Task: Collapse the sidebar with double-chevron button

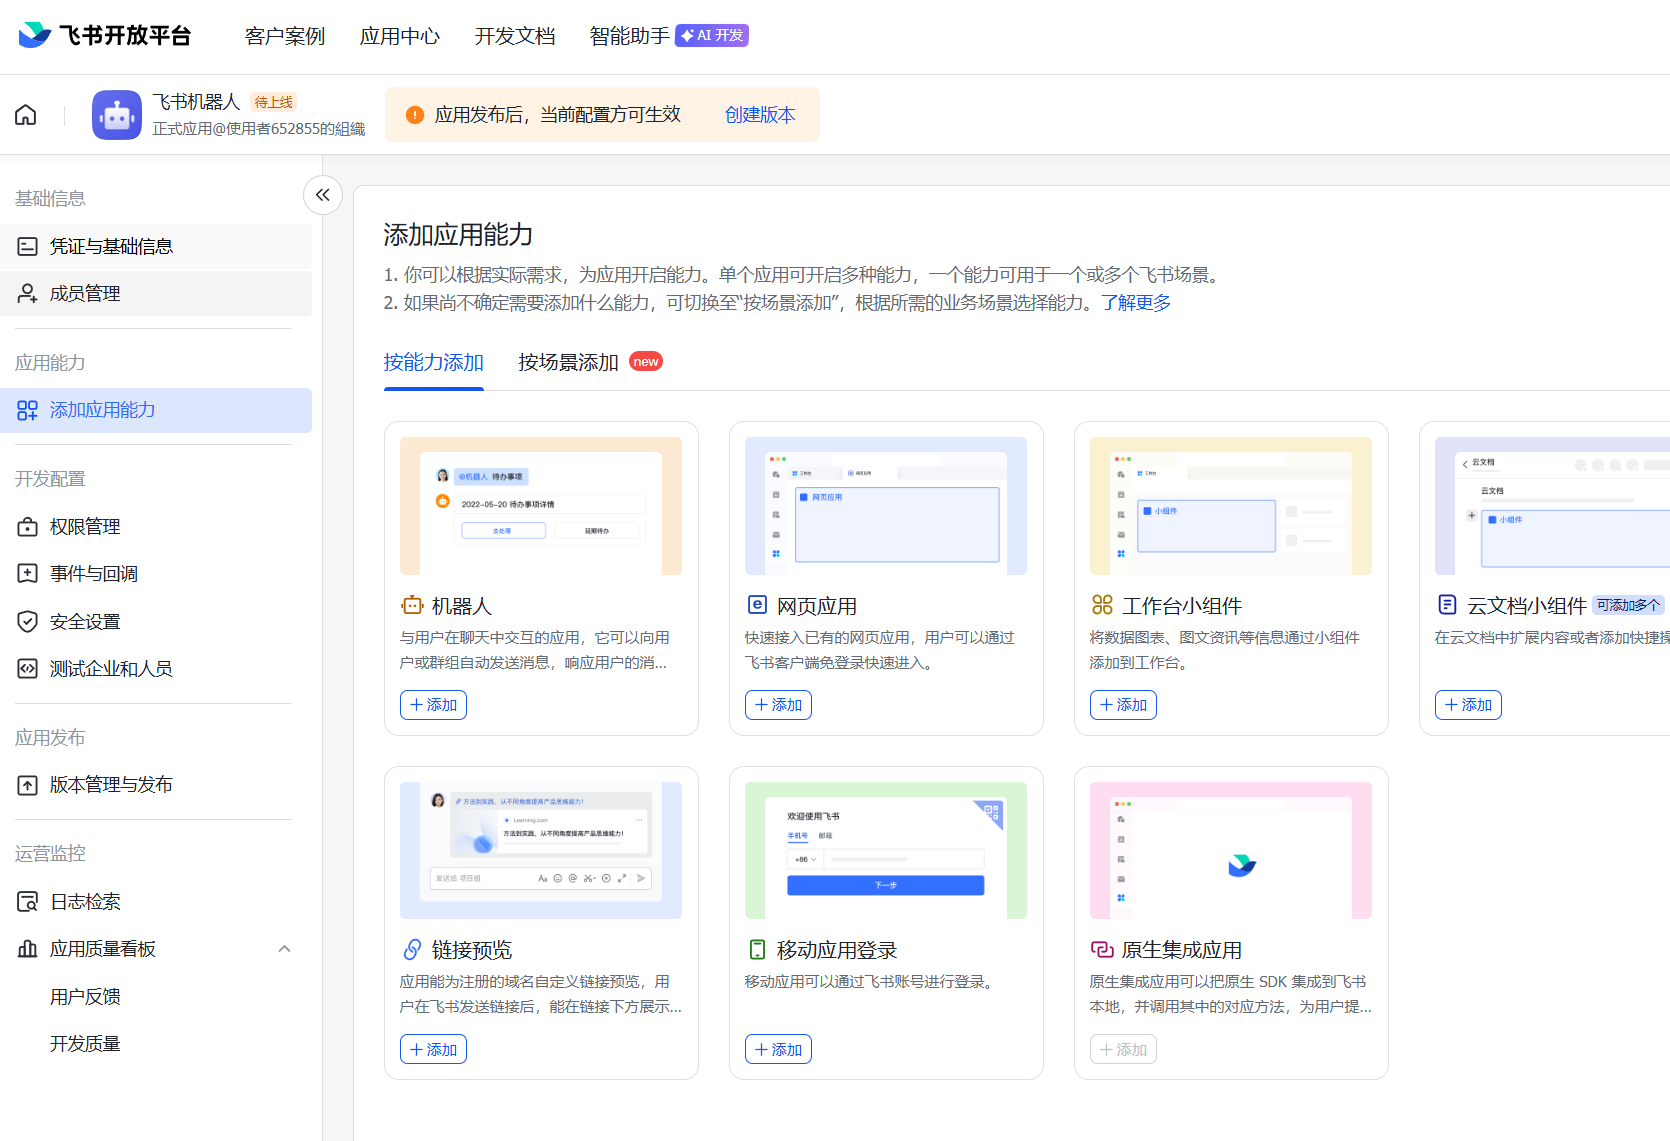Action: click(x=322, y=195)
